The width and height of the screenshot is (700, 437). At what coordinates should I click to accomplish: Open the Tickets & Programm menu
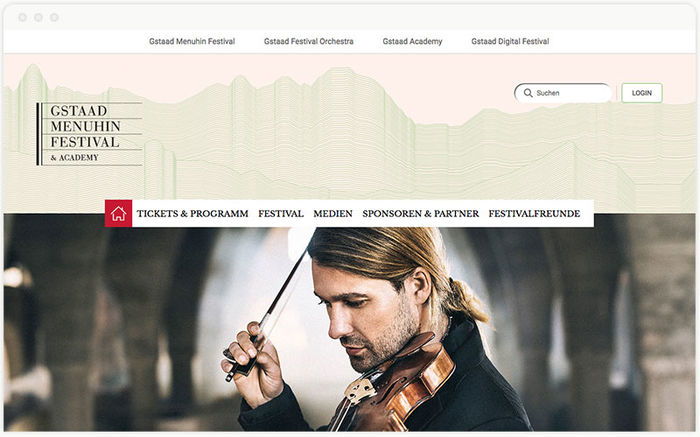point(192,214)
